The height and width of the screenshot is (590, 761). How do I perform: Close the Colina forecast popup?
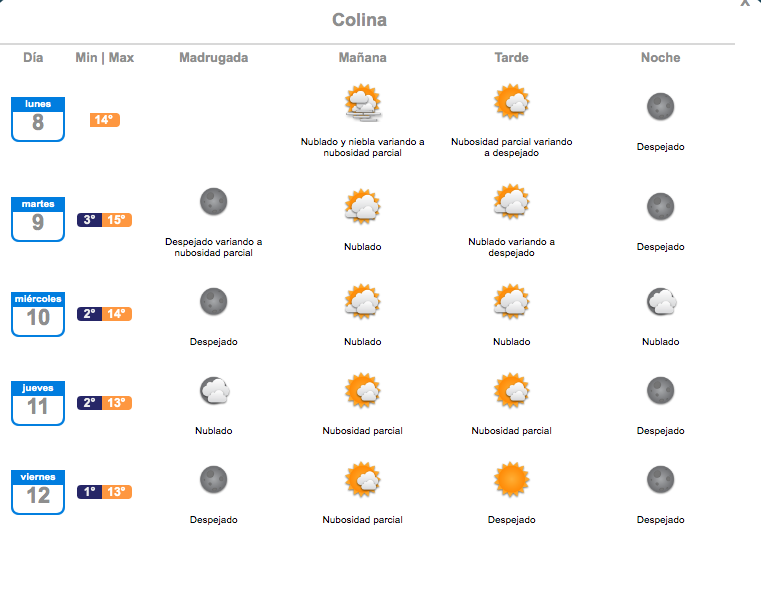pyautogui.click(x=745, y=3)
